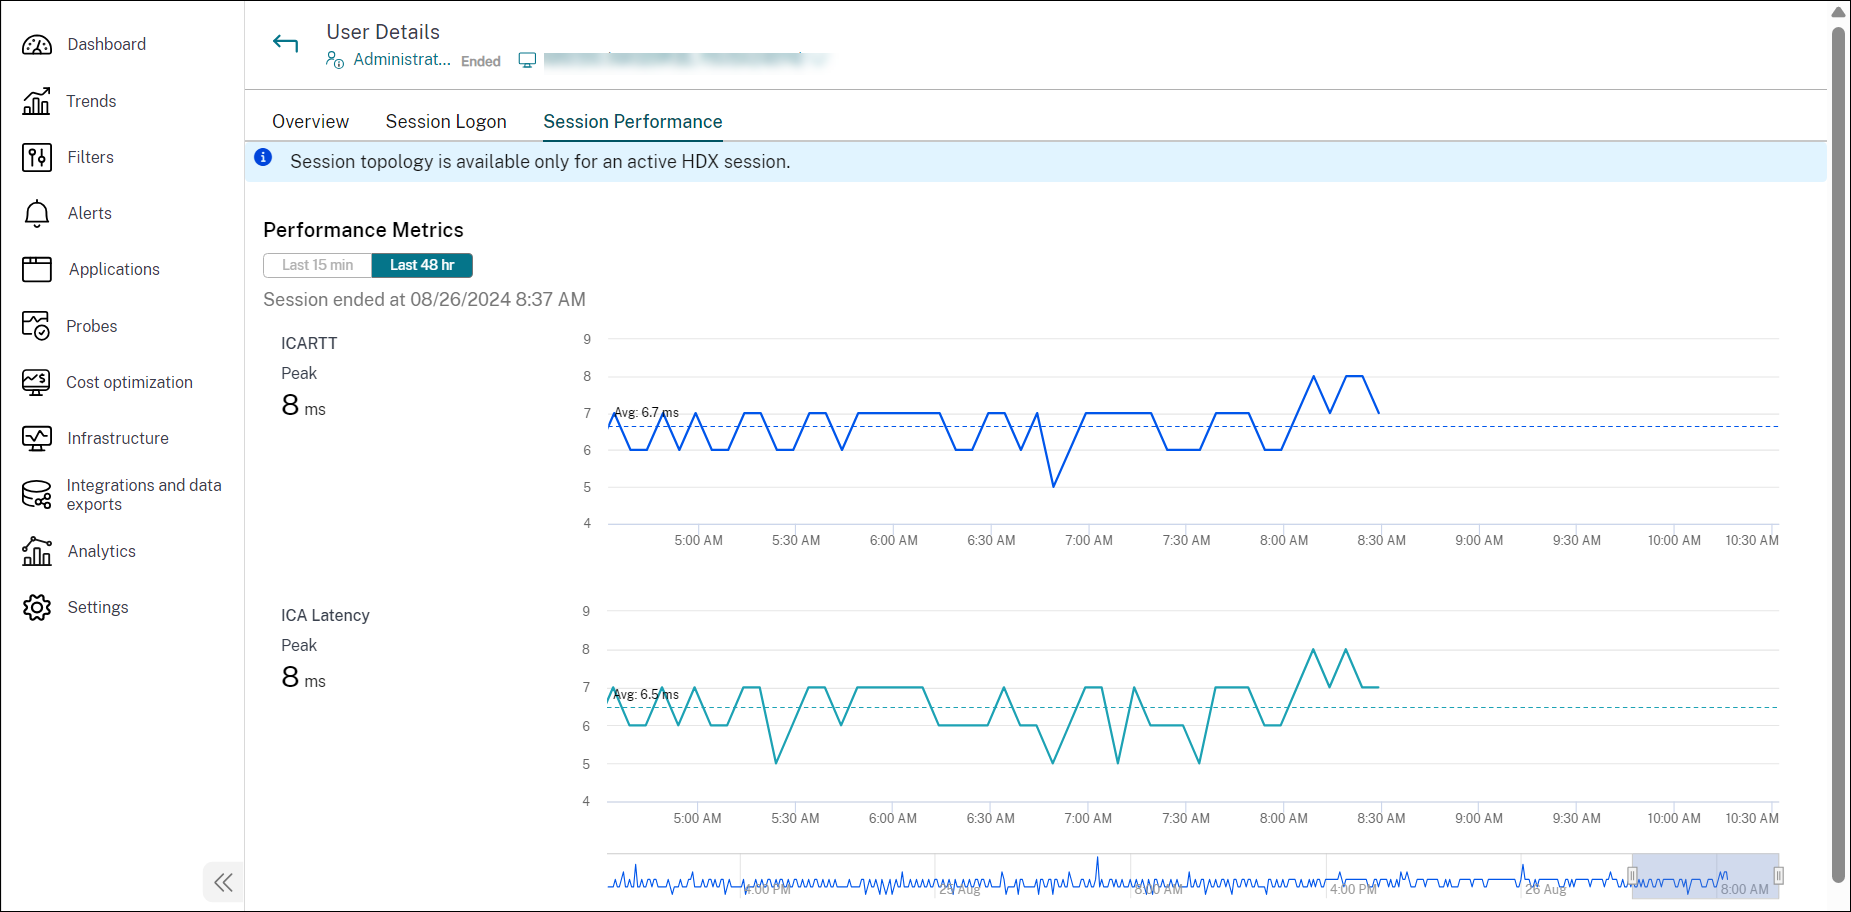This screenshot has height=912, width=1851.
Task: Open the Filters panel
Action: pyautogui.click(x=37, y=157)
